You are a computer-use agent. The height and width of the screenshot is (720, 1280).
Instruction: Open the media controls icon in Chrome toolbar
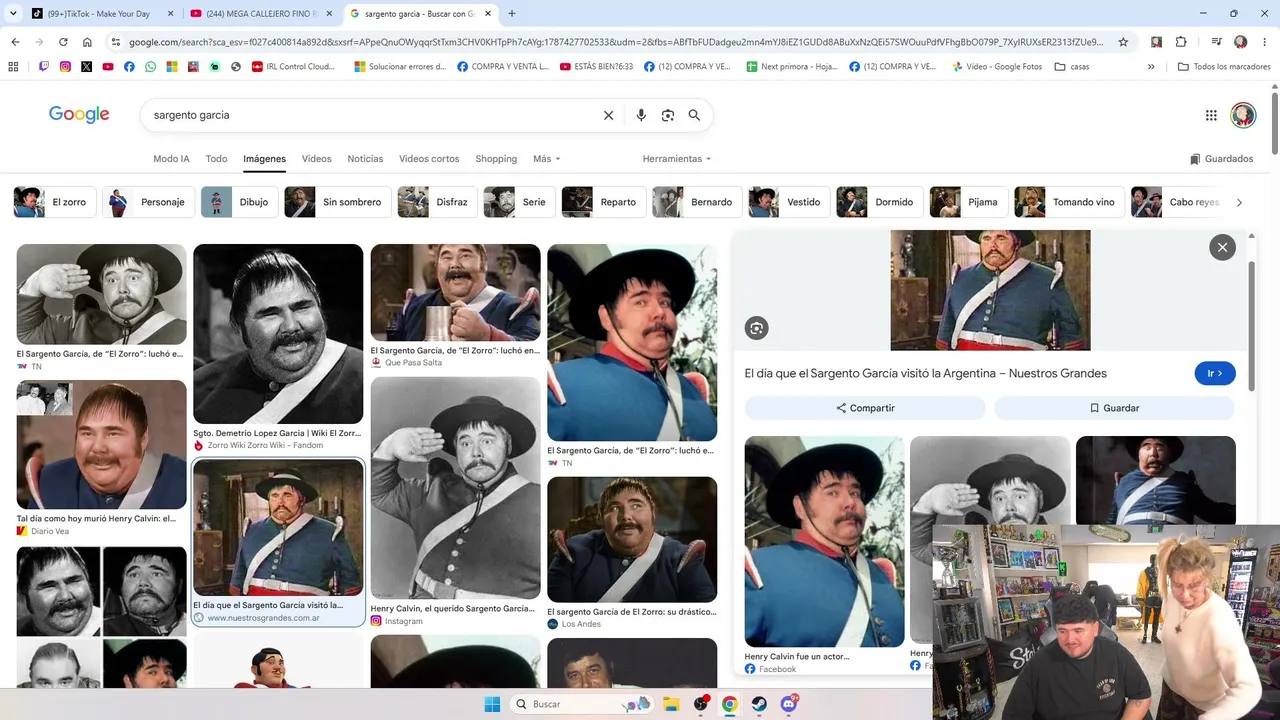click(x=1216, y=42)
